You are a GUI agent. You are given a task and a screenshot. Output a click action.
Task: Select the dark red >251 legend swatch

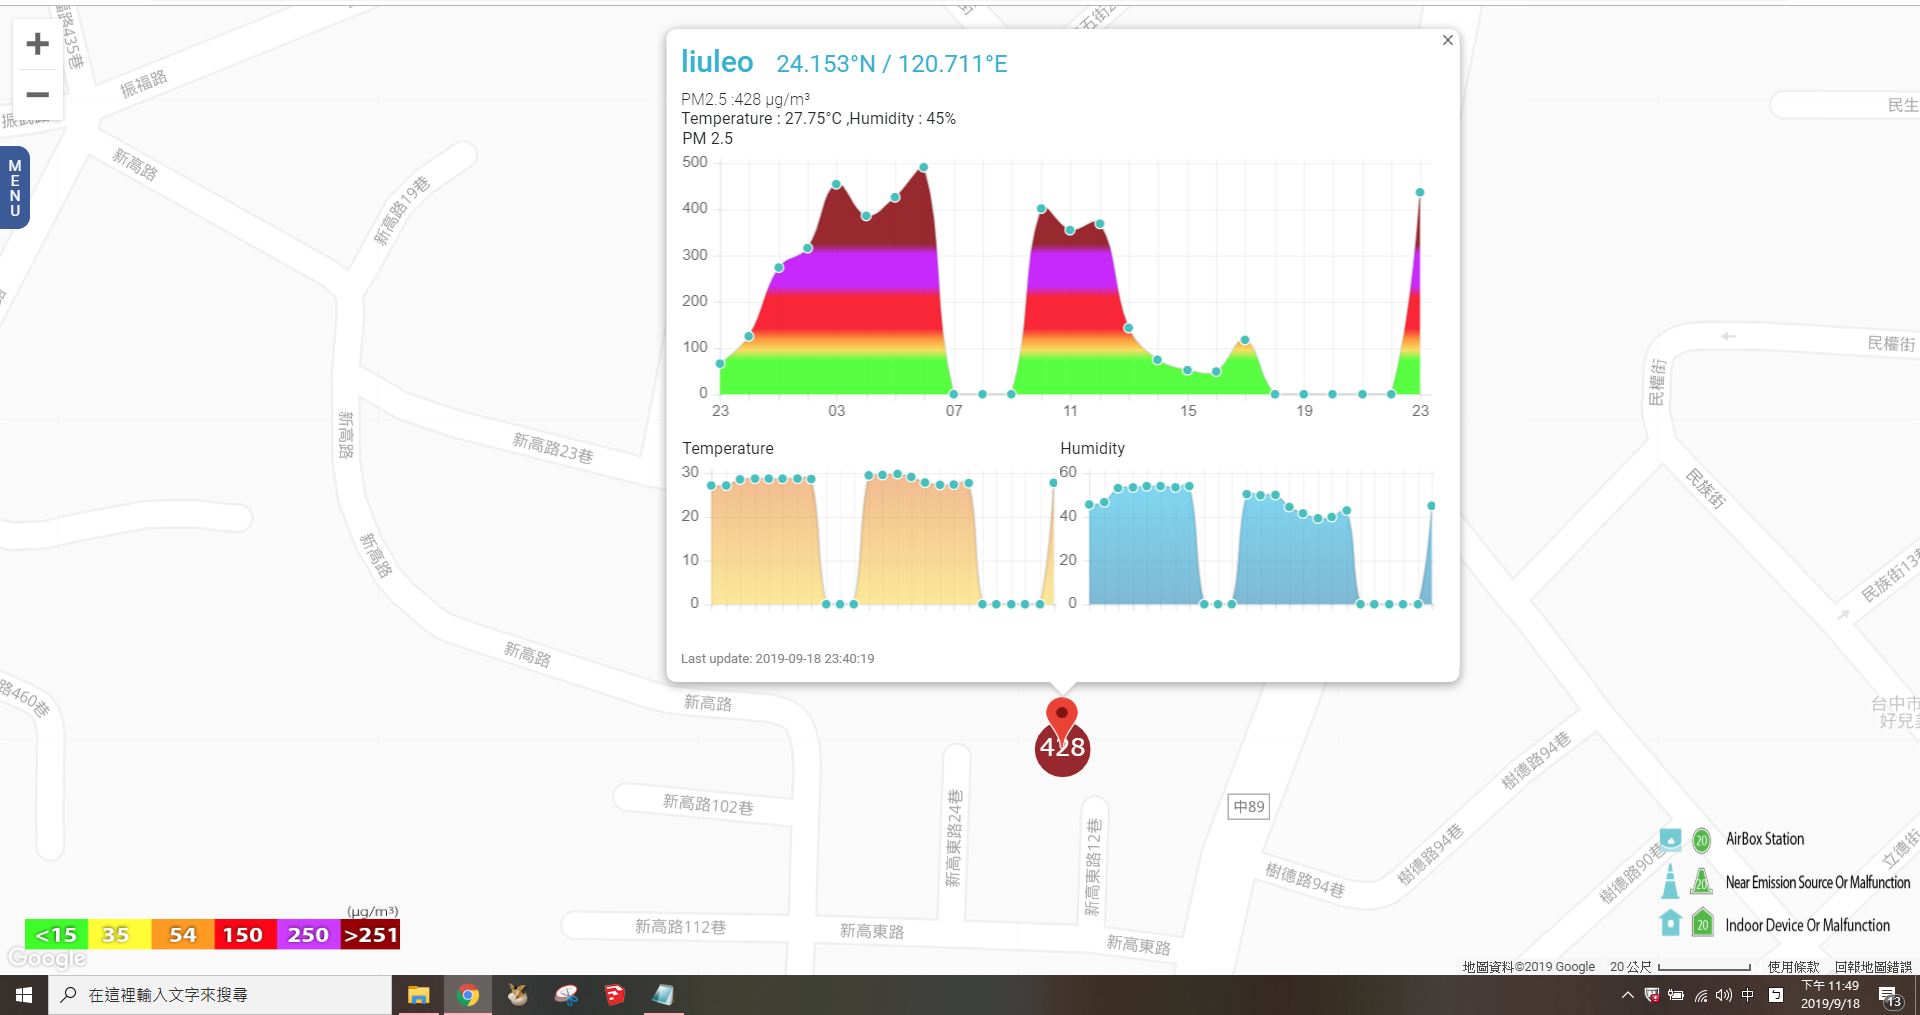[370, 935]
